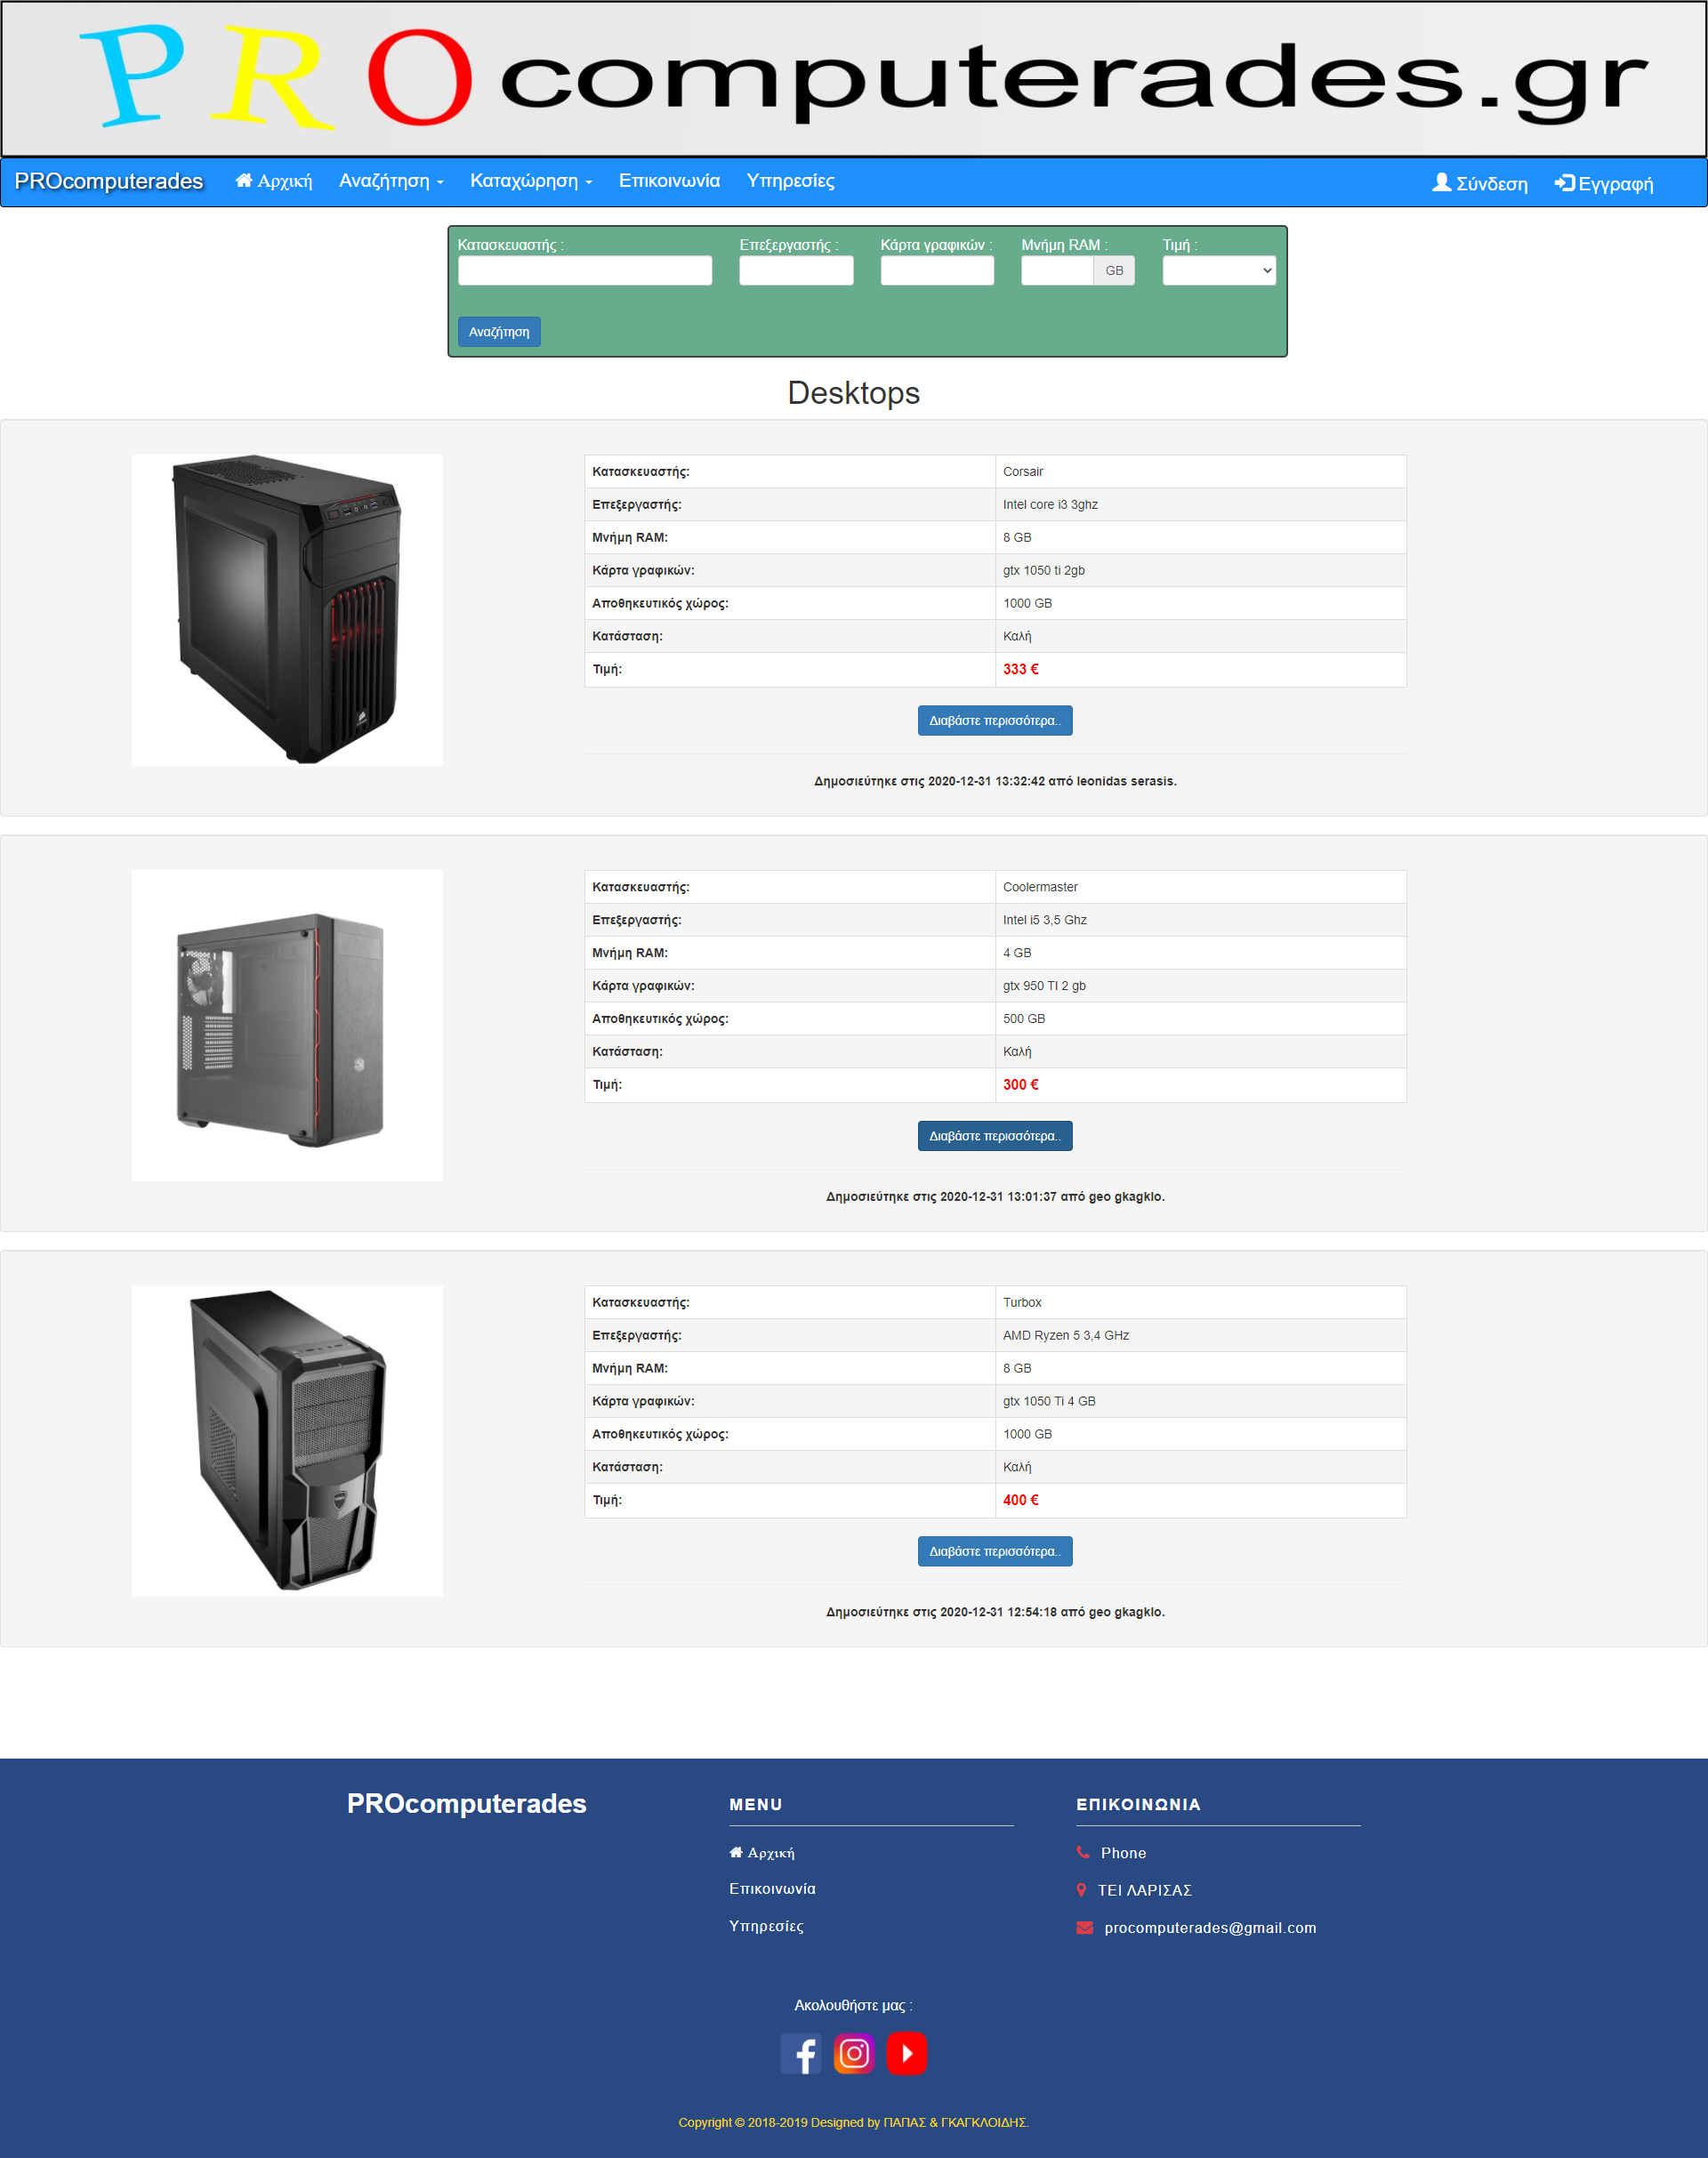
Task: Open Επικοινωνία in the top navbar
Action: pyautogui.click(x=669, y=181)
